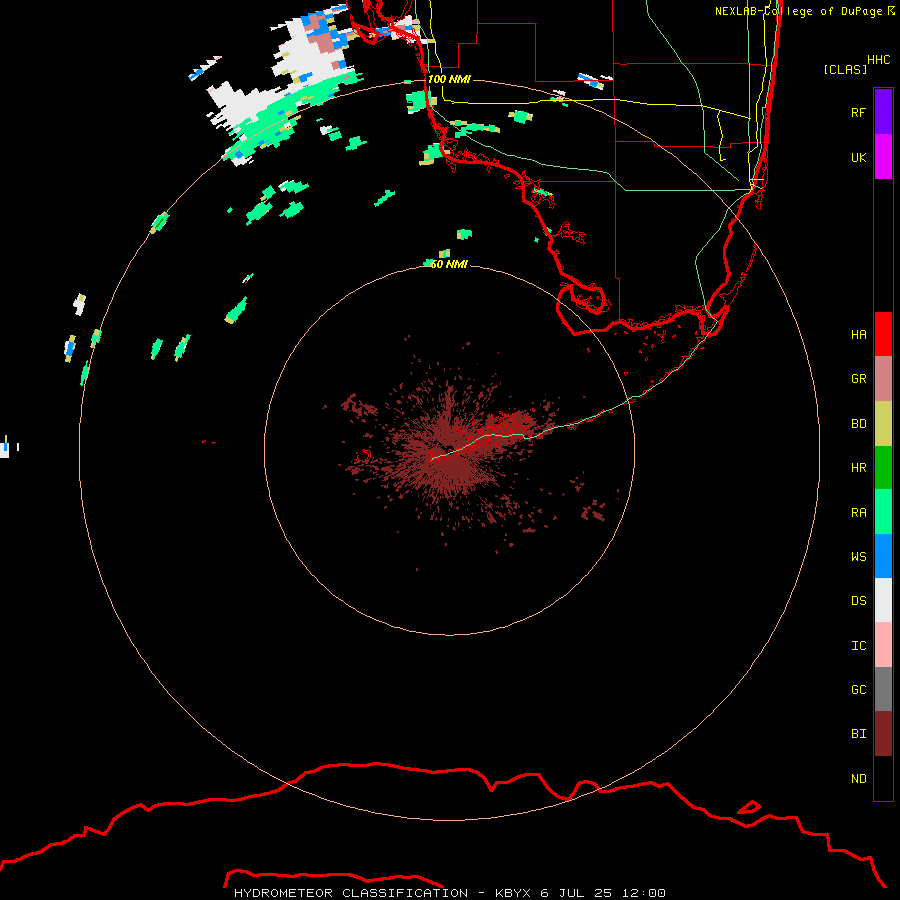Click the dusty pink GR legend swatch
The height and width of the screenshot is (900, 900).
883,379
